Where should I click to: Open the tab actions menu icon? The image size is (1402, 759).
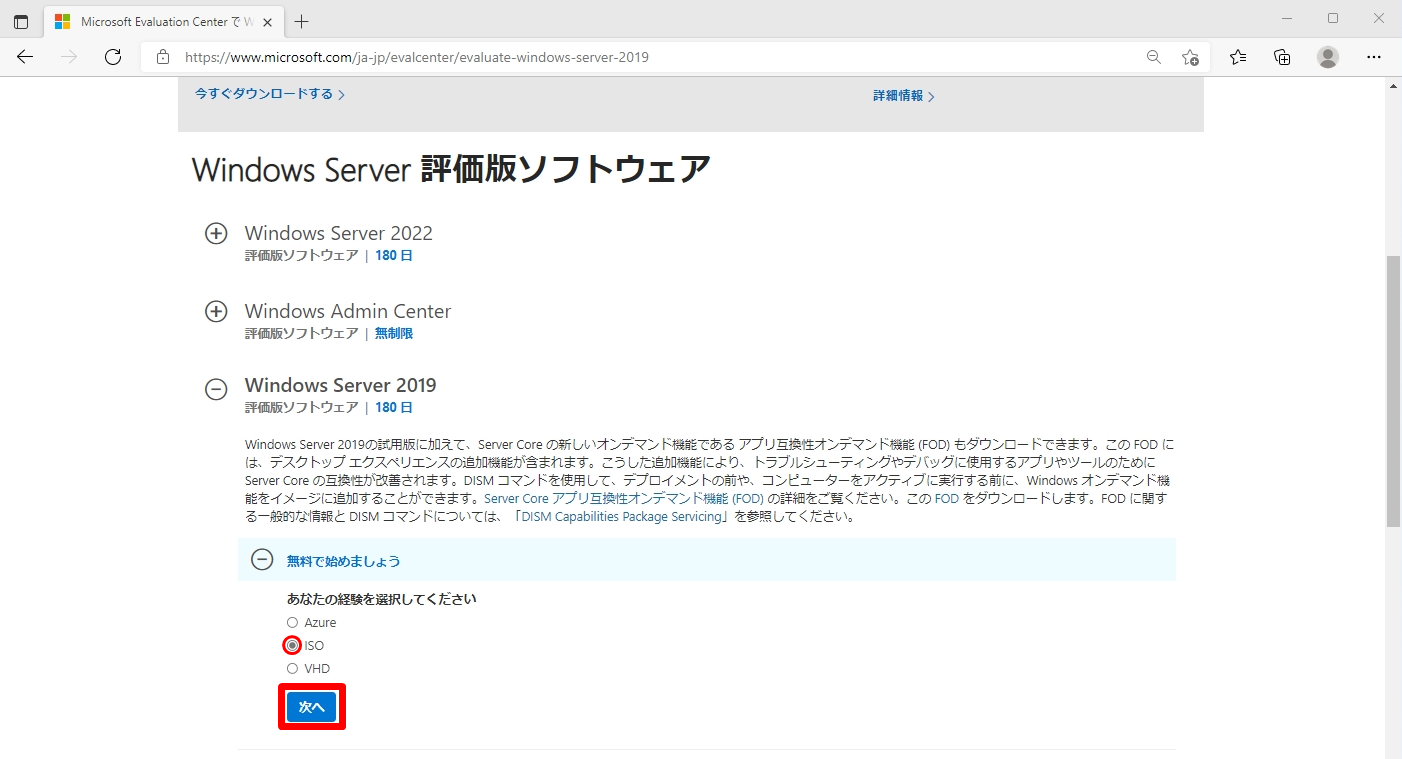point(21,21)
